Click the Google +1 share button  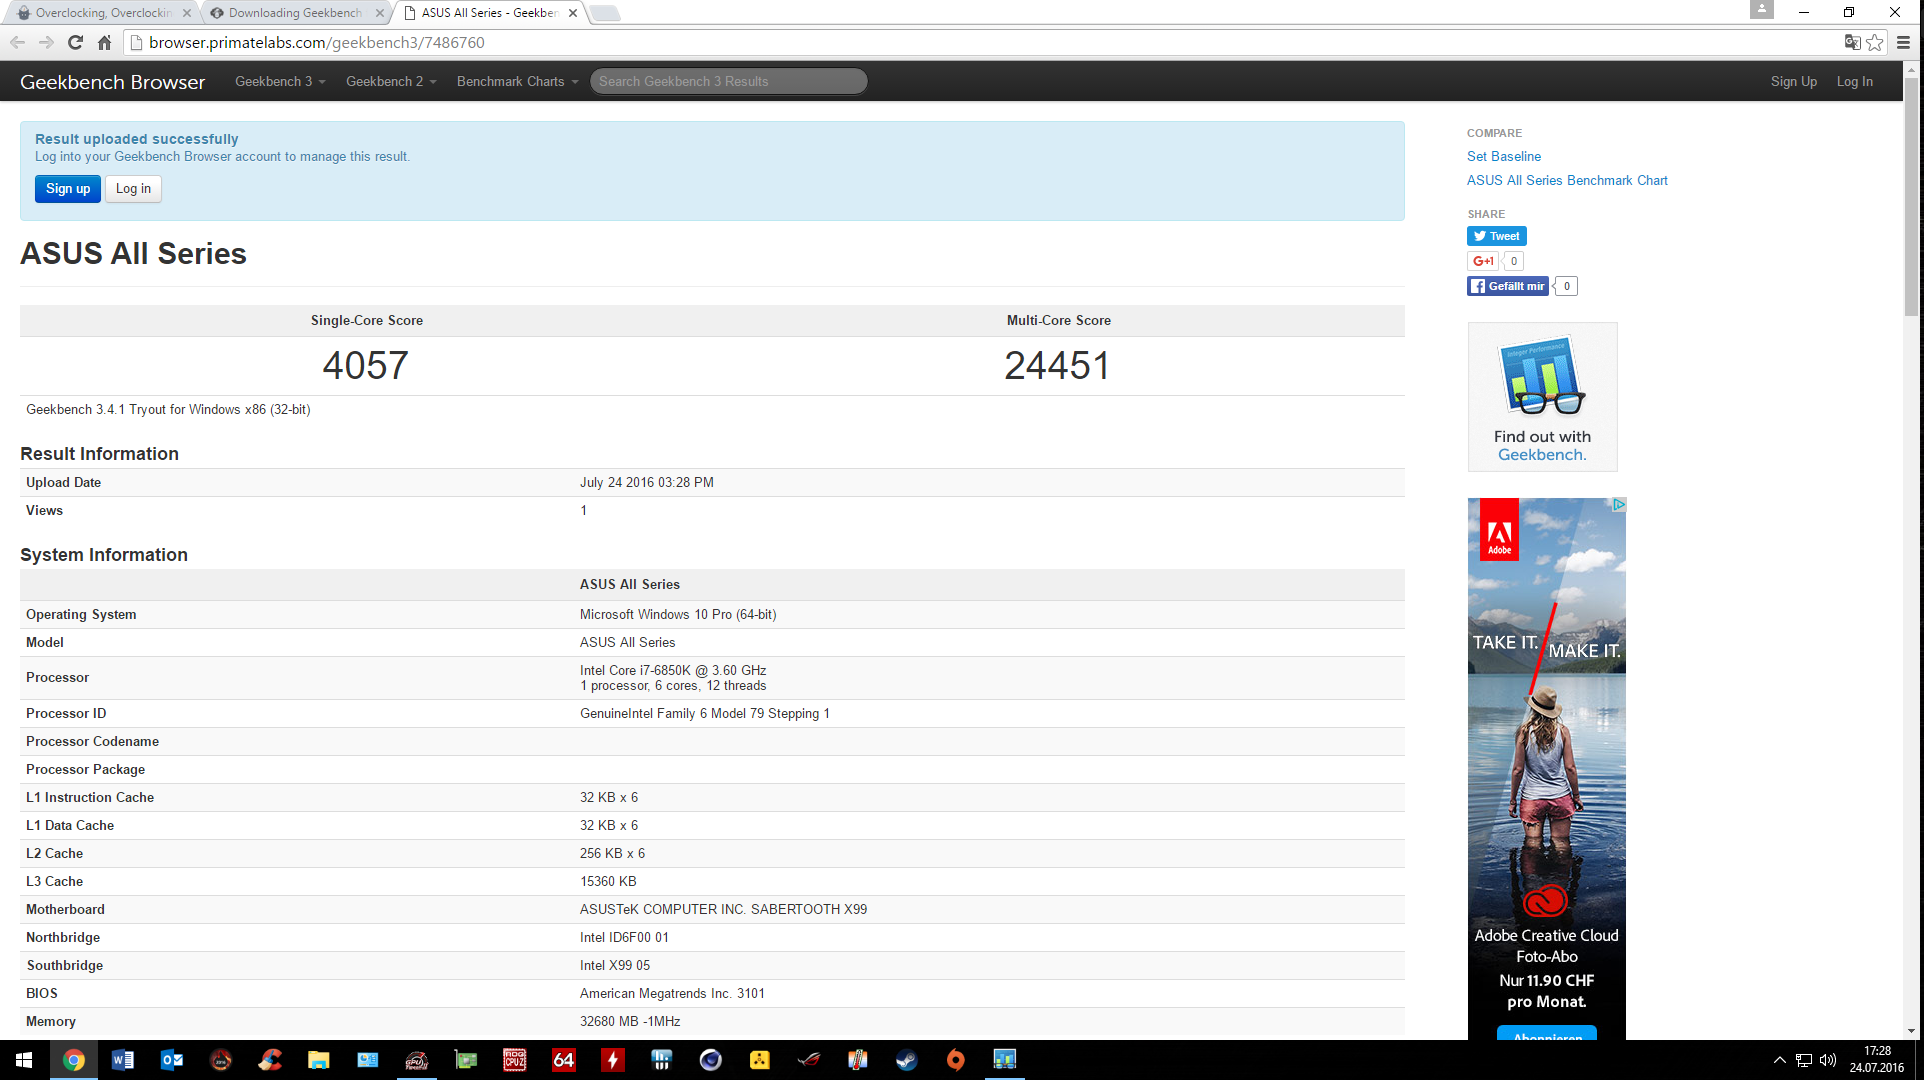point(1483,261)
